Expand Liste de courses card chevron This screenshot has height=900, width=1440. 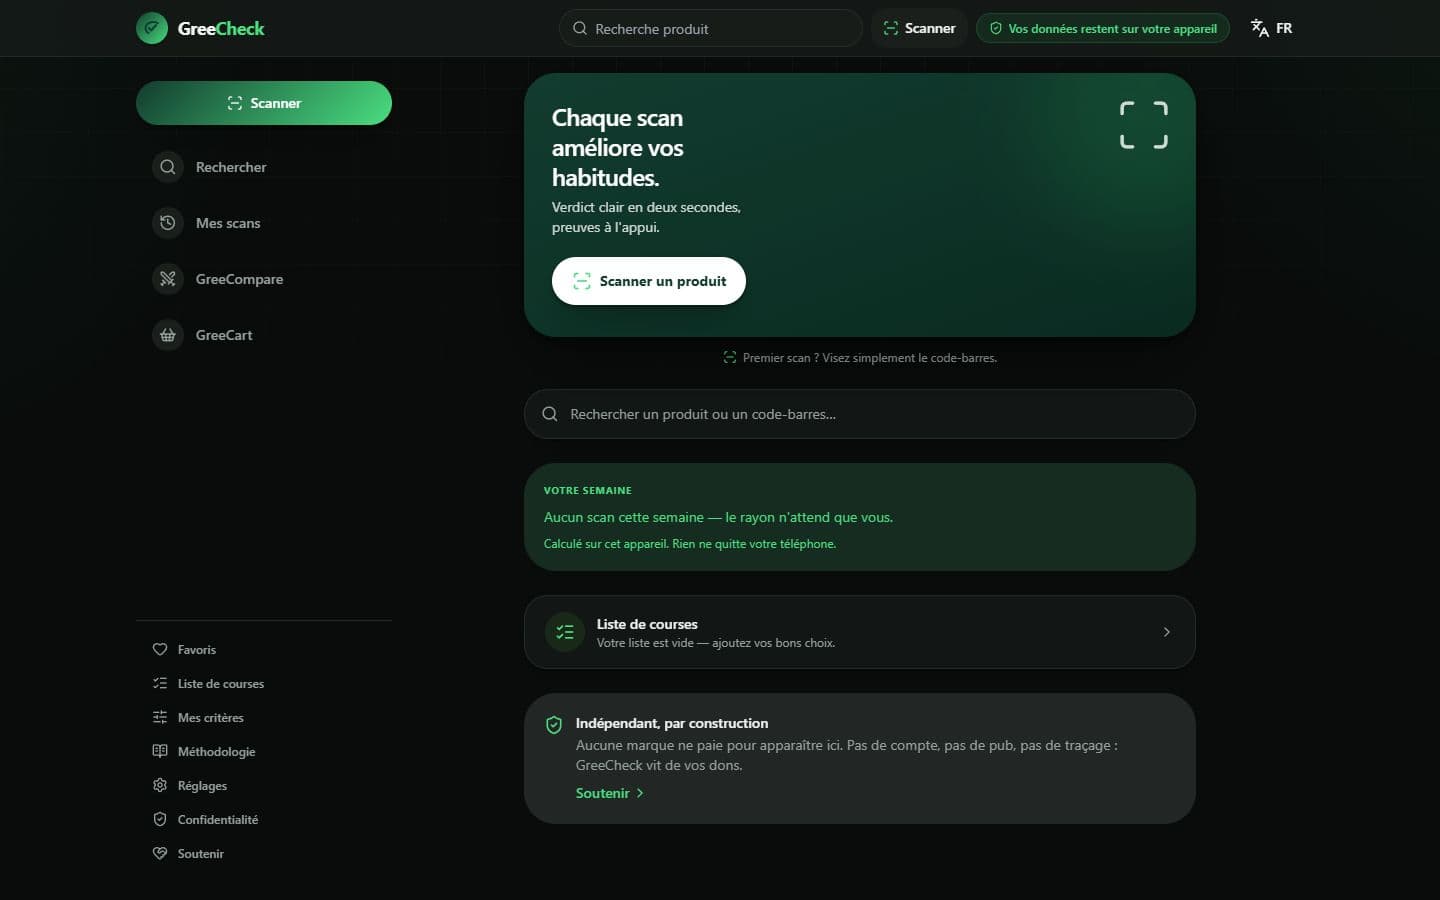pyautogui.click(x=1167, y=632)
